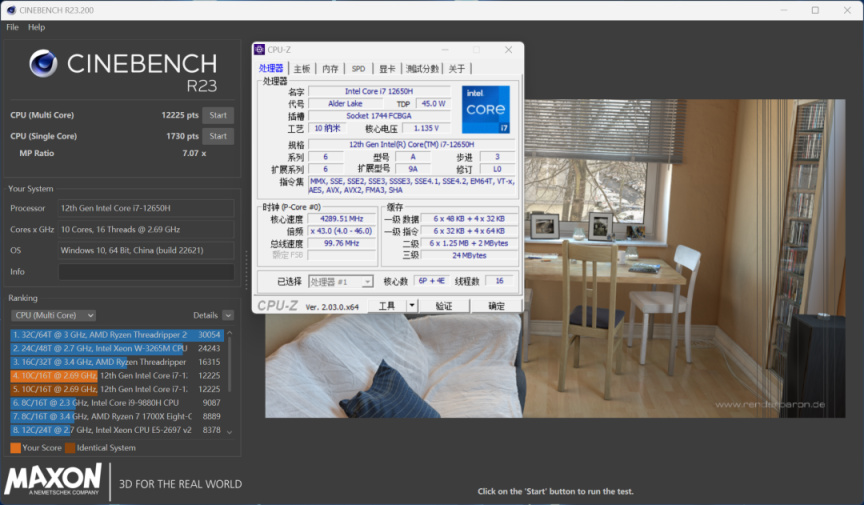
Task: Select ranking row 8 Intel Xeon E5-2697 v2
Action: [117, 430]
